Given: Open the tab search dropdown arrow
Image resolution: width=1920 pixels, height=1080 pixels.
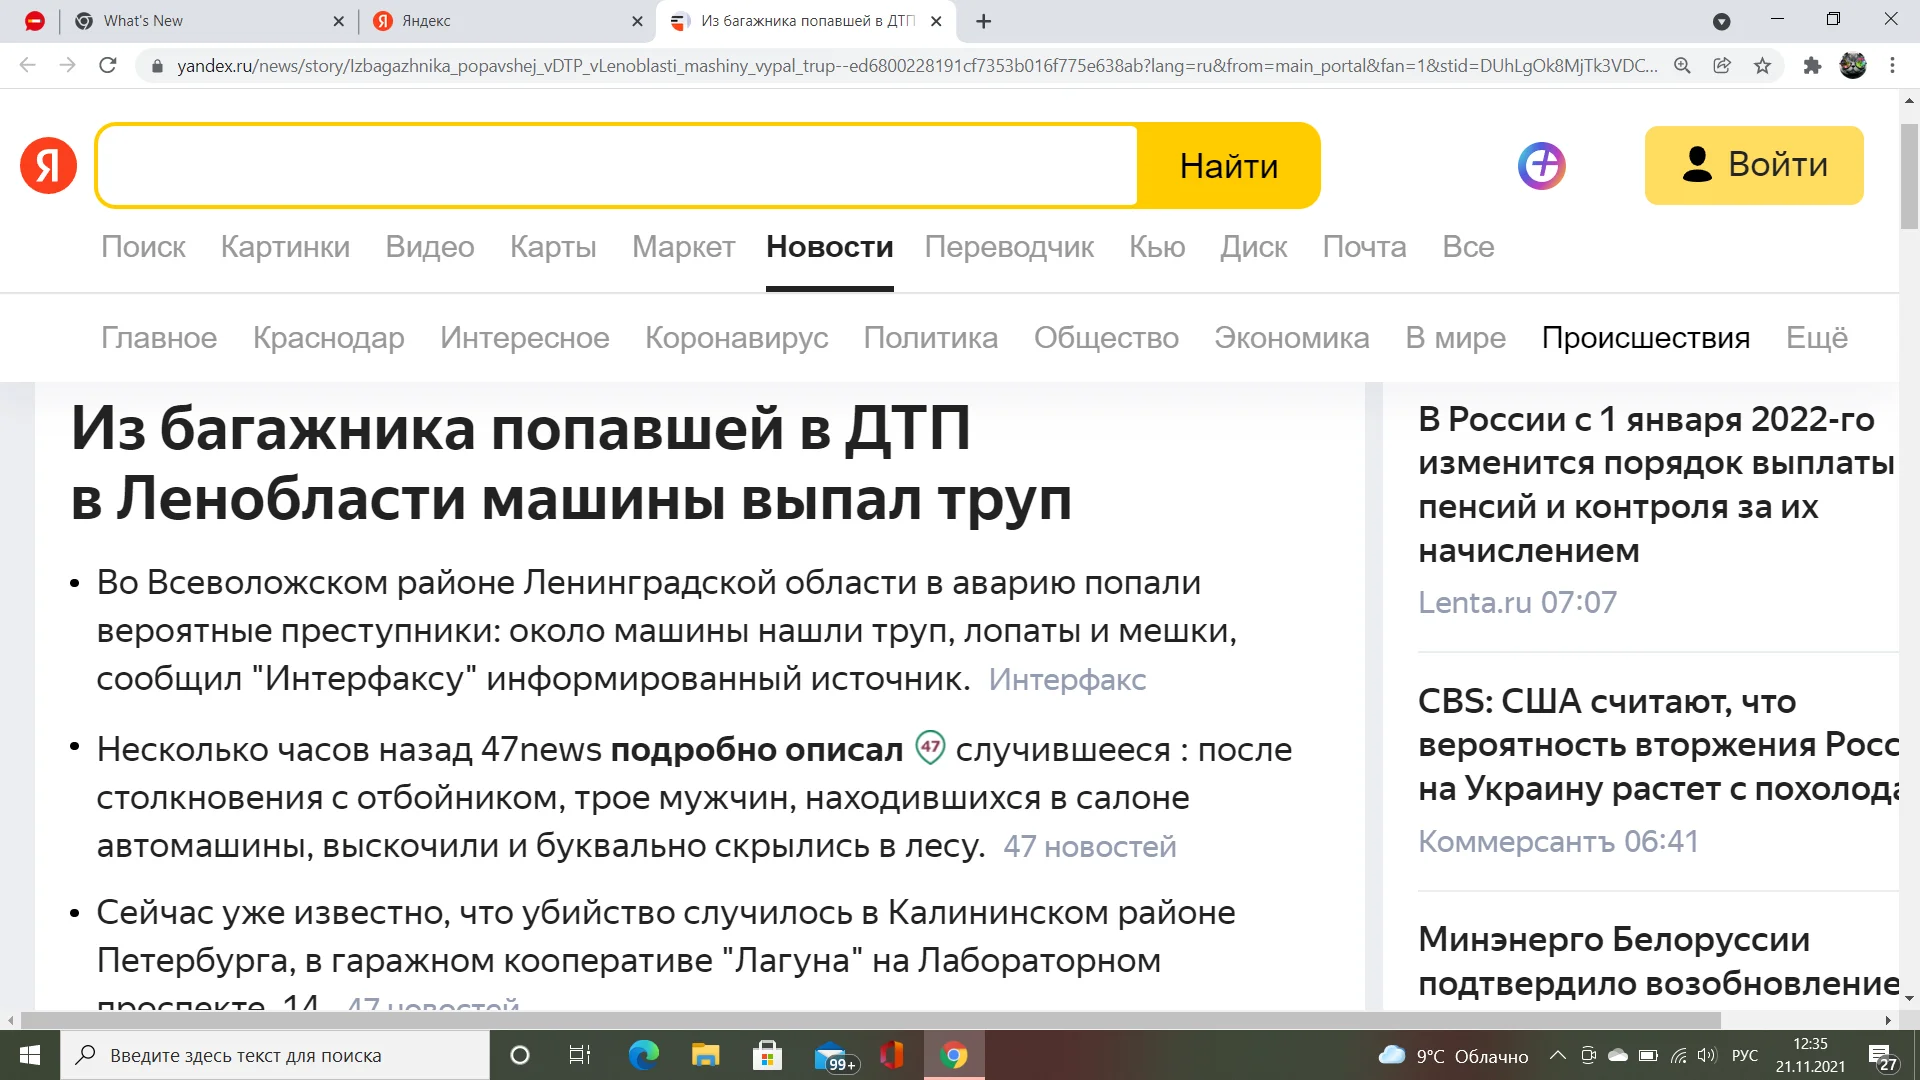Looking at the screenshot, I should [1721, 21].
